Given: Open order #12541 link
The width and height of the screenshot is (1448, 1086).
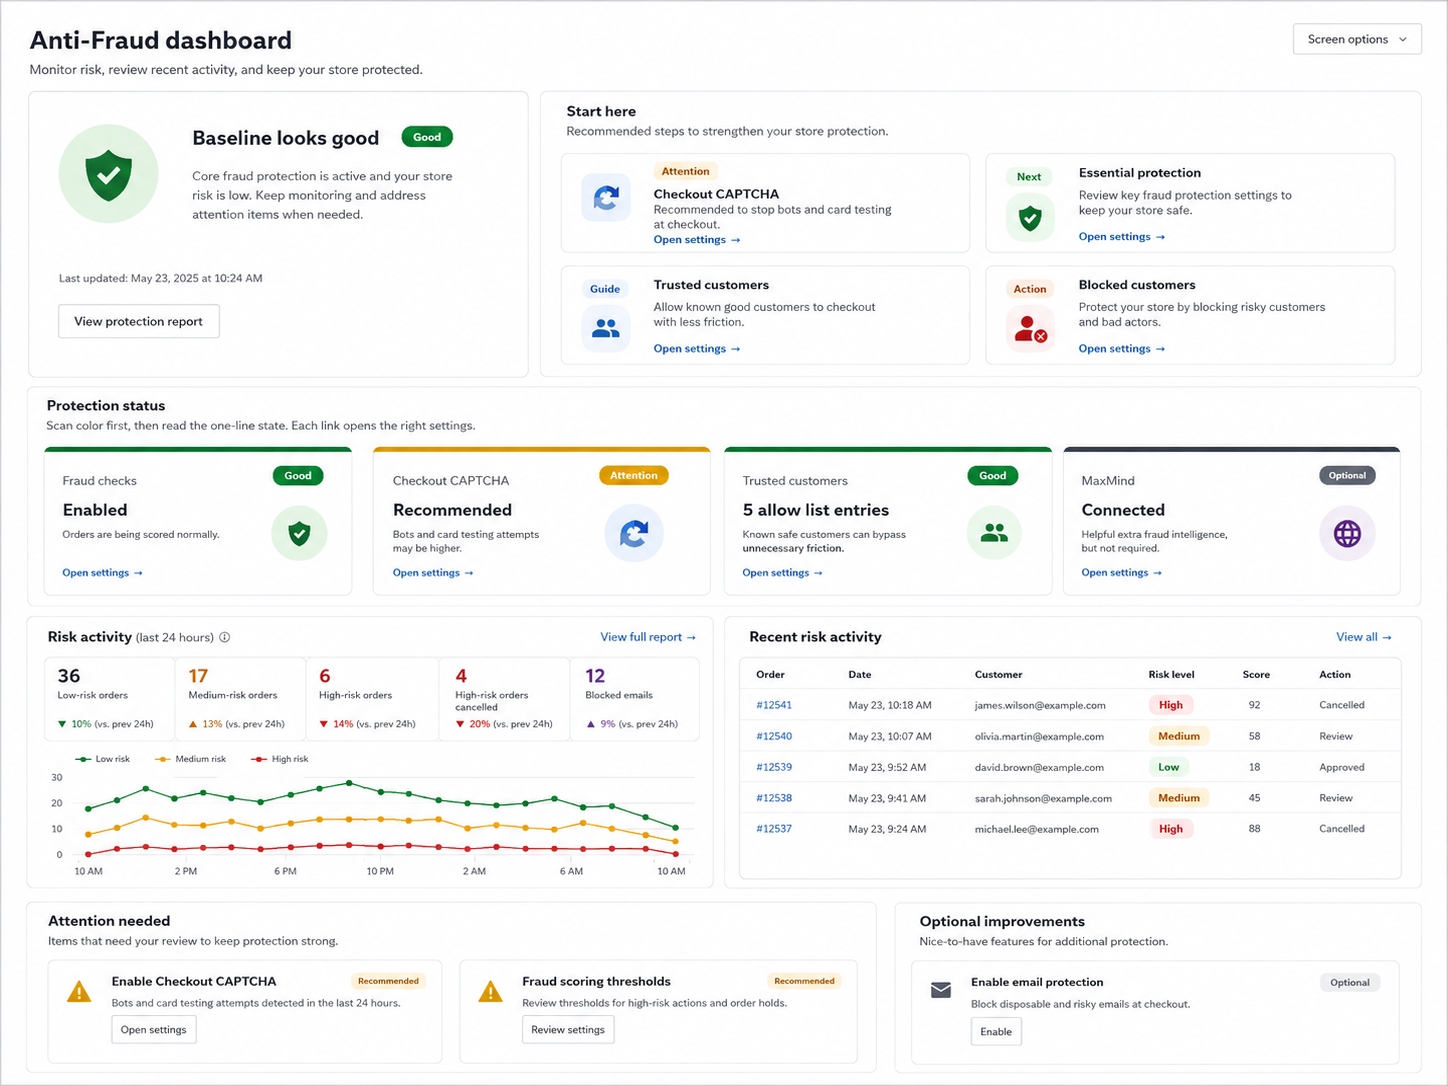Looking at the screenshot, I should [x=774, y=705].
